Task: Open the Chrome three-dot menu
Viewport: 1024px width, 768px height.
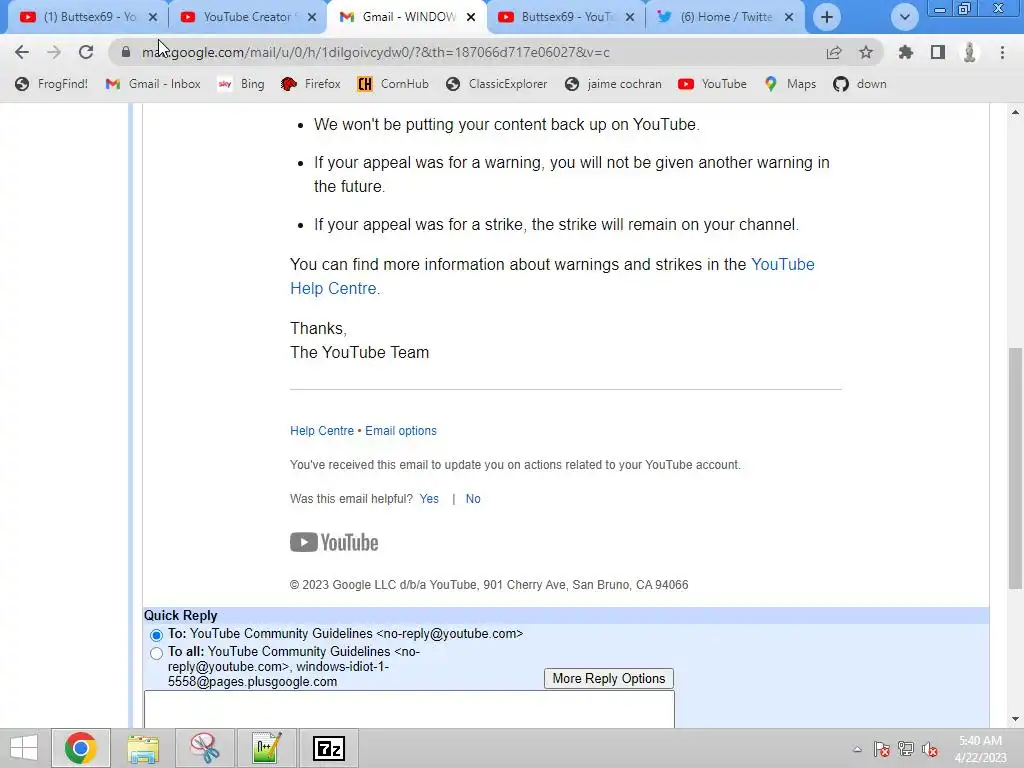Action: coord(1002,52)
